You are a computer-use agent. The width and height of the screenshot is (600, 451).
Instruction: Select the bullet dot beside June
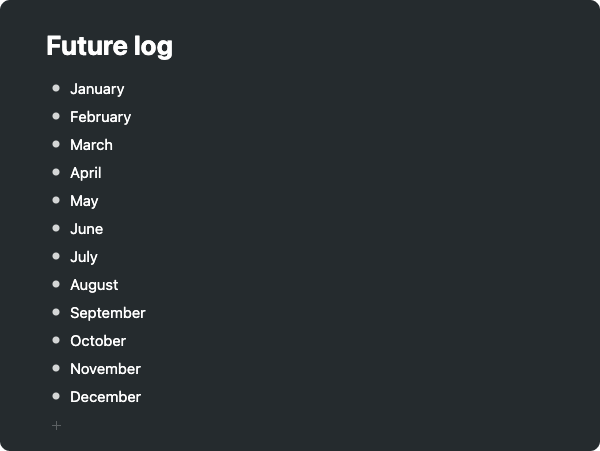[x=56, y=228]
